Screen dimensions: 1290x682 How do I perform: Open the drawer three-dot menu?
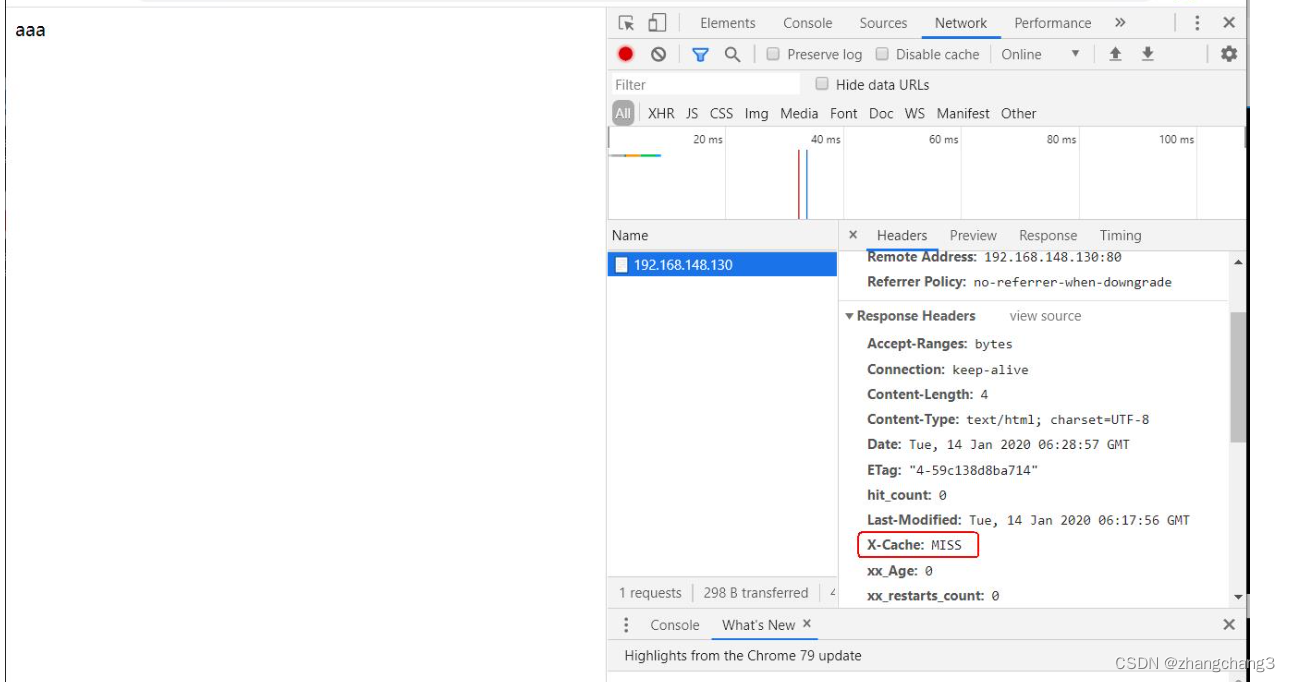pyautogui.click(x=627, y=625)
